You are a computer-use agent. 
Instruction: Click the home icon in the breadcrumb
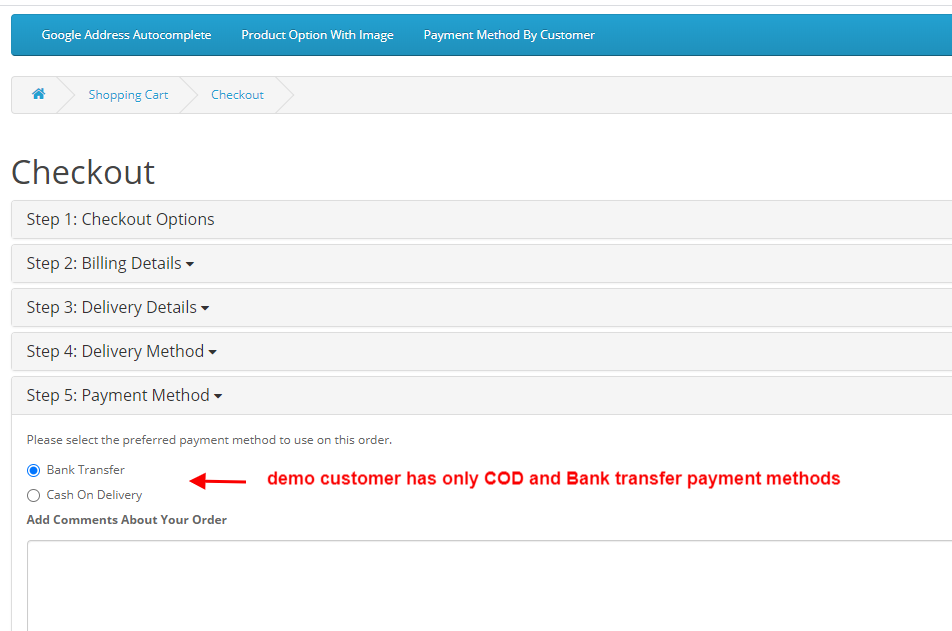pos(38,94)
